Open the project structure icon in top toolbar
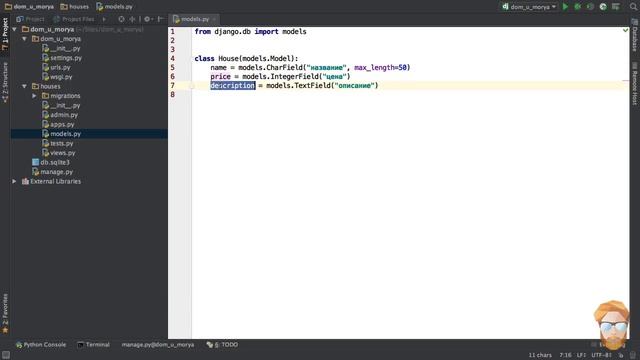640x360 pixels. click(616, 7)
